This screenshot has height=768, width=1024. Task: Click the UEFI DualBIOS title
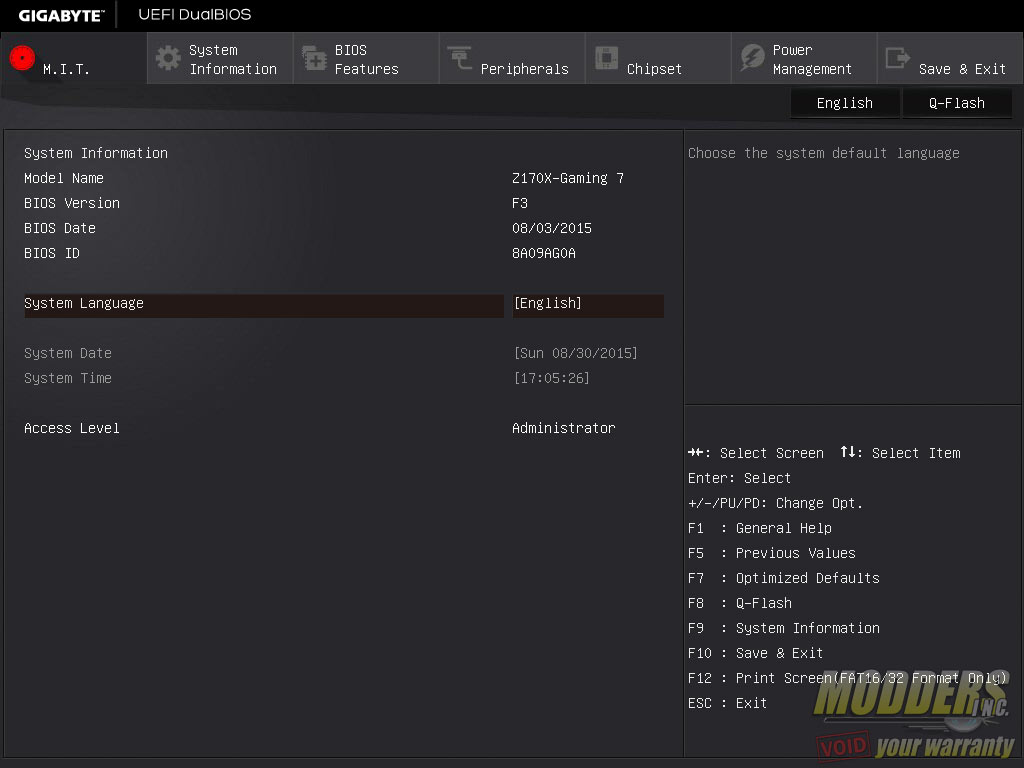click(195, 14)
